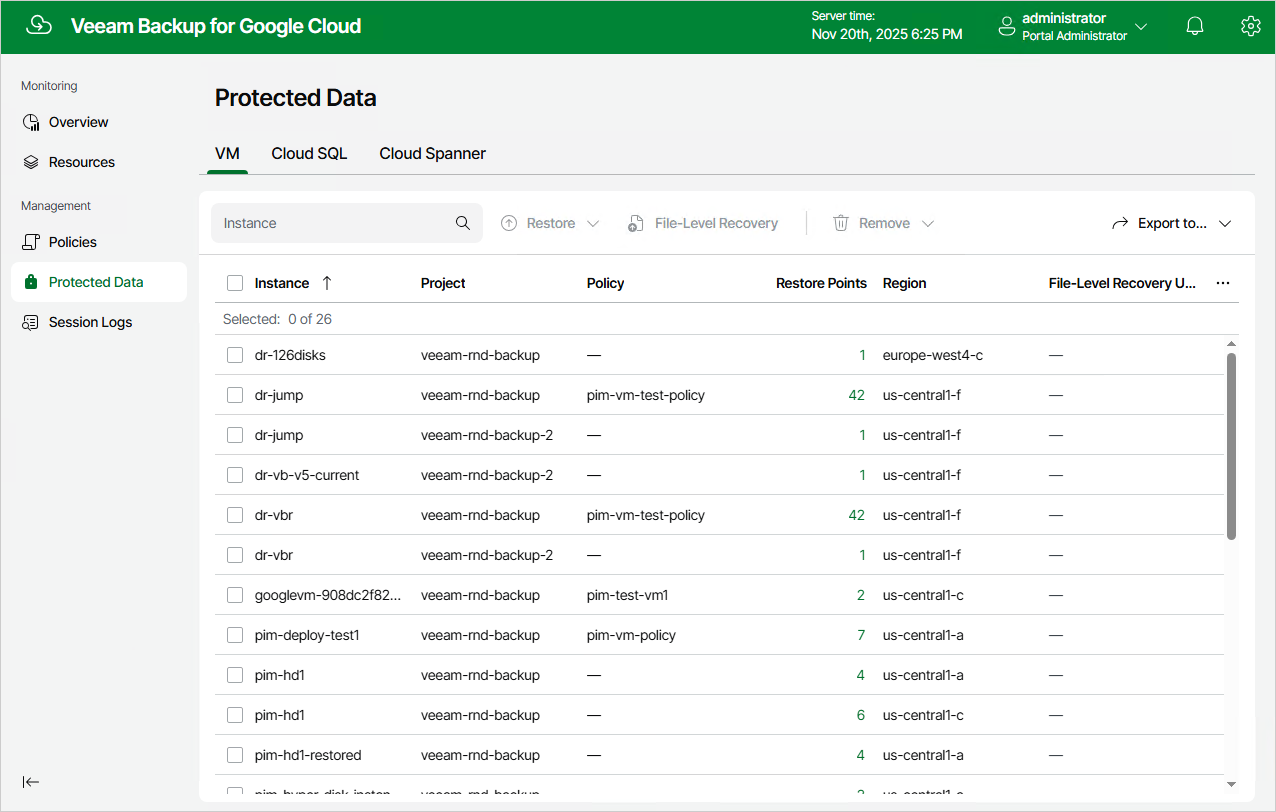Click the Resources stack icon
1276x812 pixels.
coord(31,162)
